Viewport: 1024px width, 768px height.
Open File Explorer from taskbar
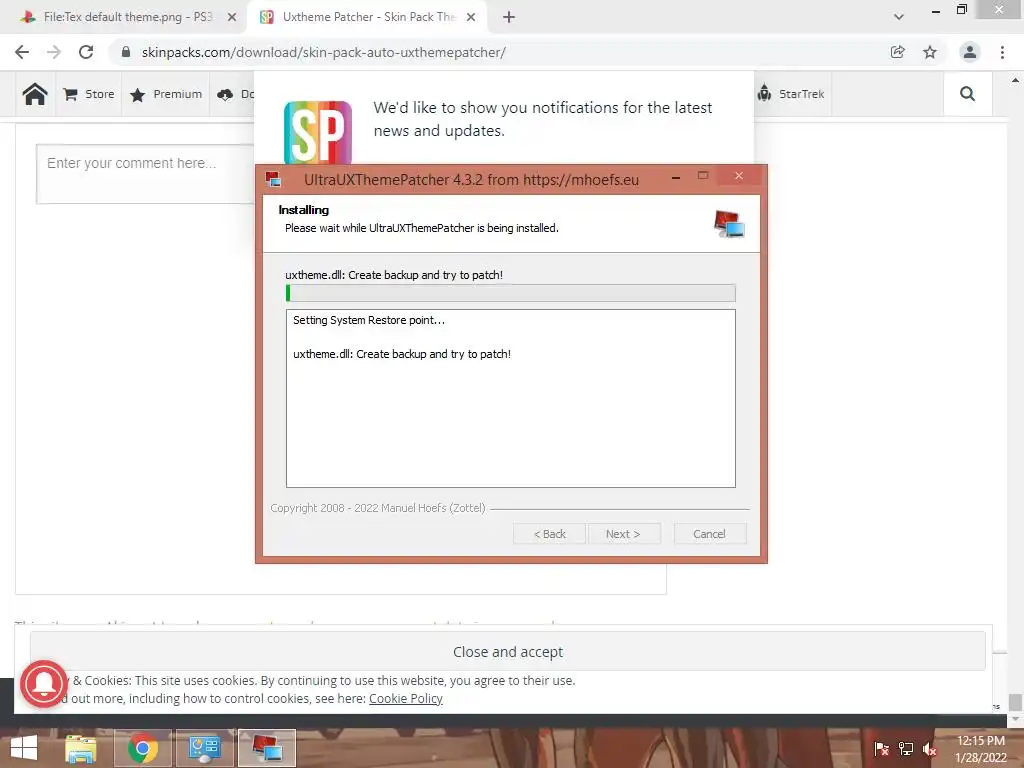[x=80, y=748]
